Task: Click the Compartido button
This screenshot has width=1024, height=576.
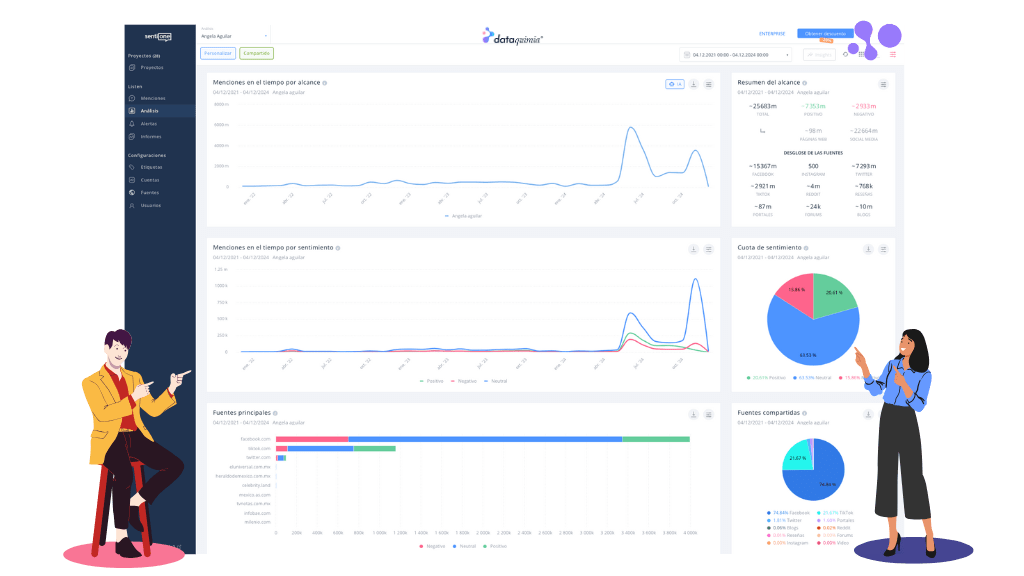Action: [256, 53]
